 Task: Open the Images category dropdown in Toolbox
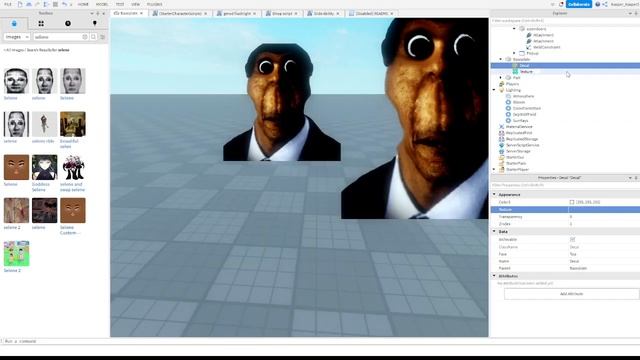point(17,37)
